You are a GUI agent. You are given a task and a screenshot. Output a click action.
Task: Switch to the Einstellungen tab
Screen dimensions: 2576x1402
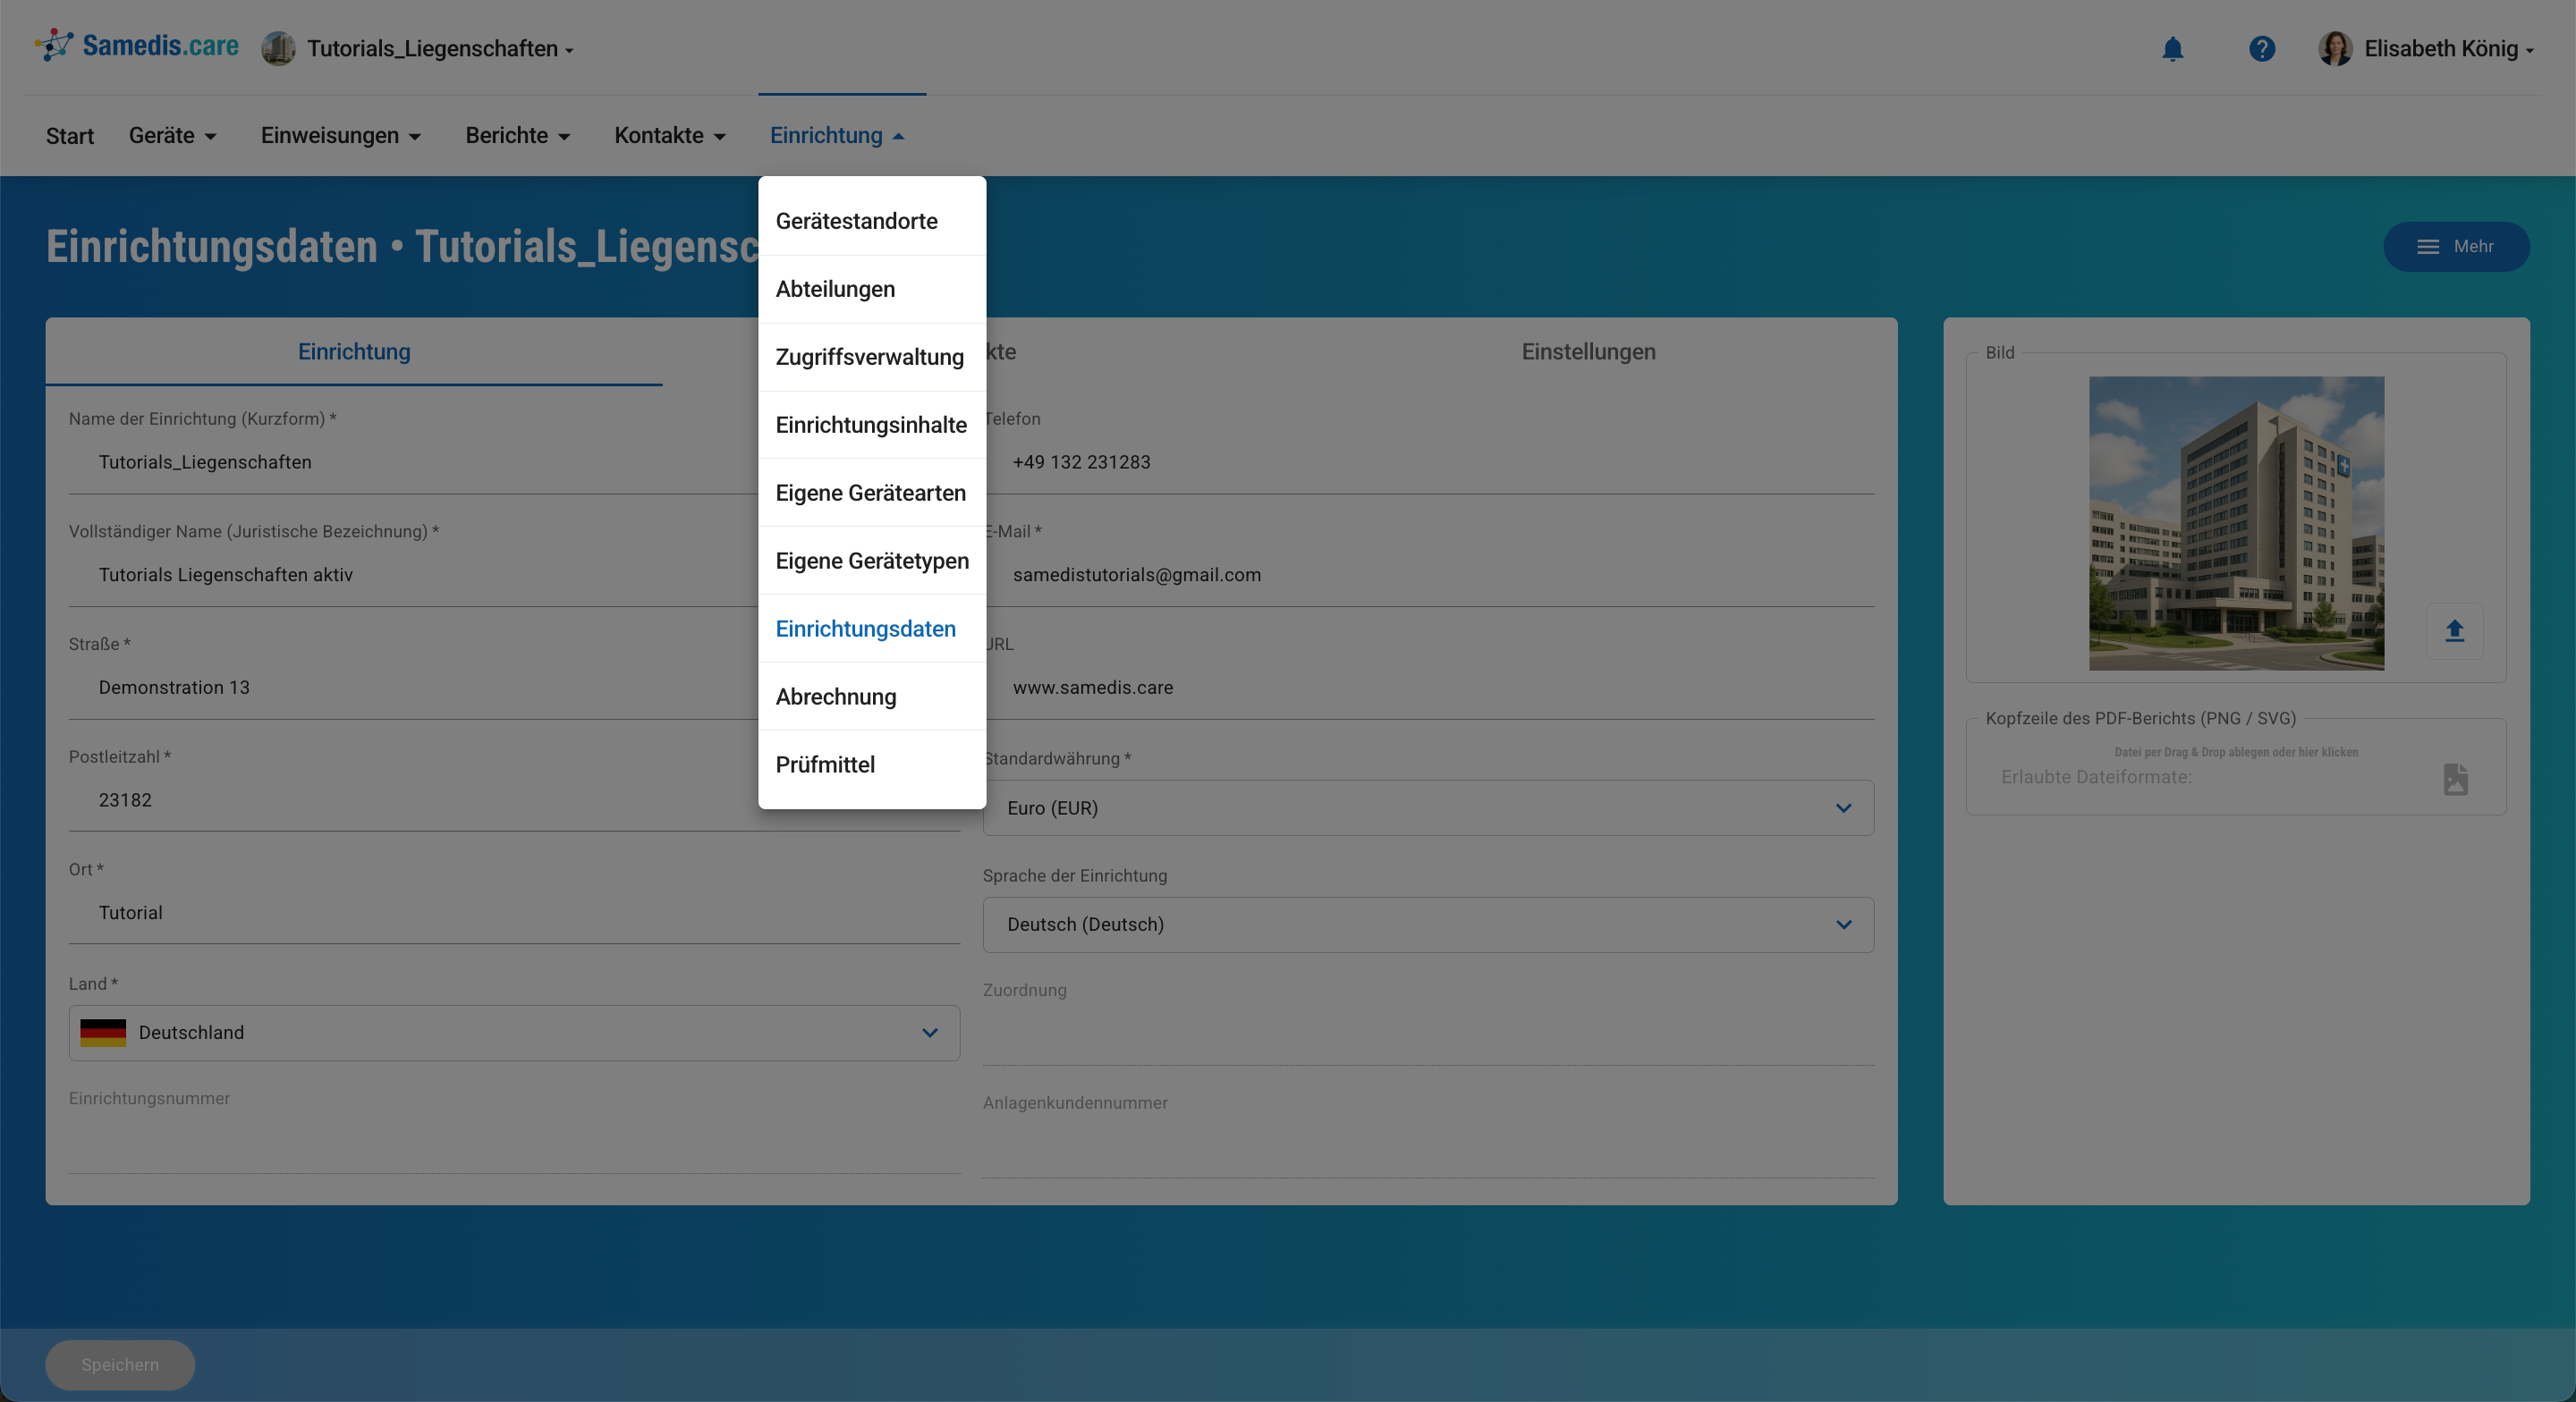coord(1588,352)
